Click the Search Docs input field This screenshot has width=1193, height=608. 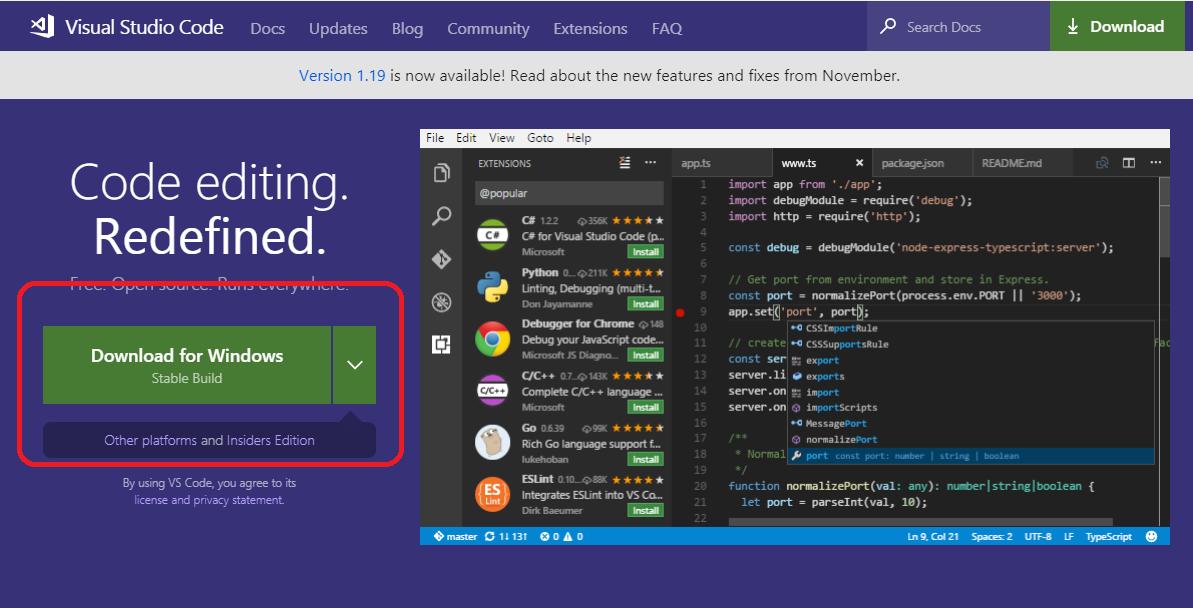tap(959, 27)
